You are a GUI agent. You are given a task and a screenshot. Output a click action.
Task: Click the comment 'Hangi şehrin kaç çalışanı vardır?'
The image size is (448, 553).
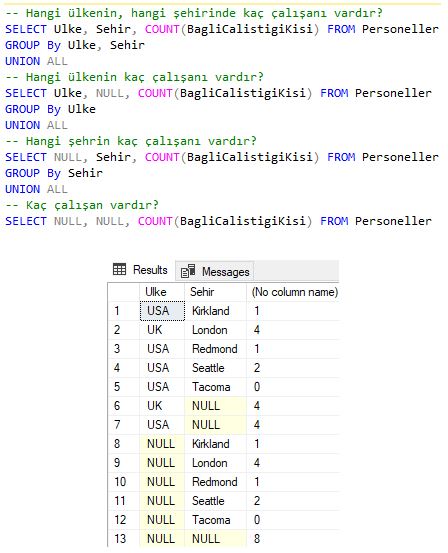[x=131, y=141]
